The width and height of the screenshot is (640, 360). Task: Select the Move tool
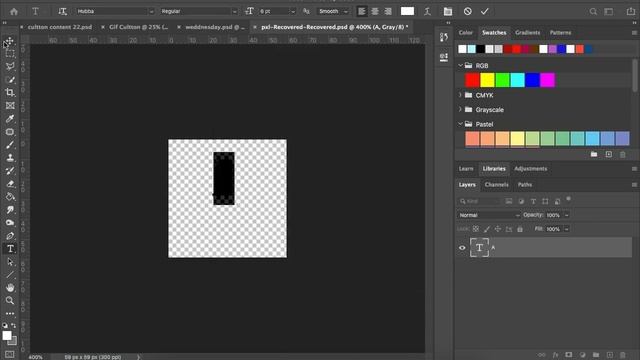coord(10,41)
